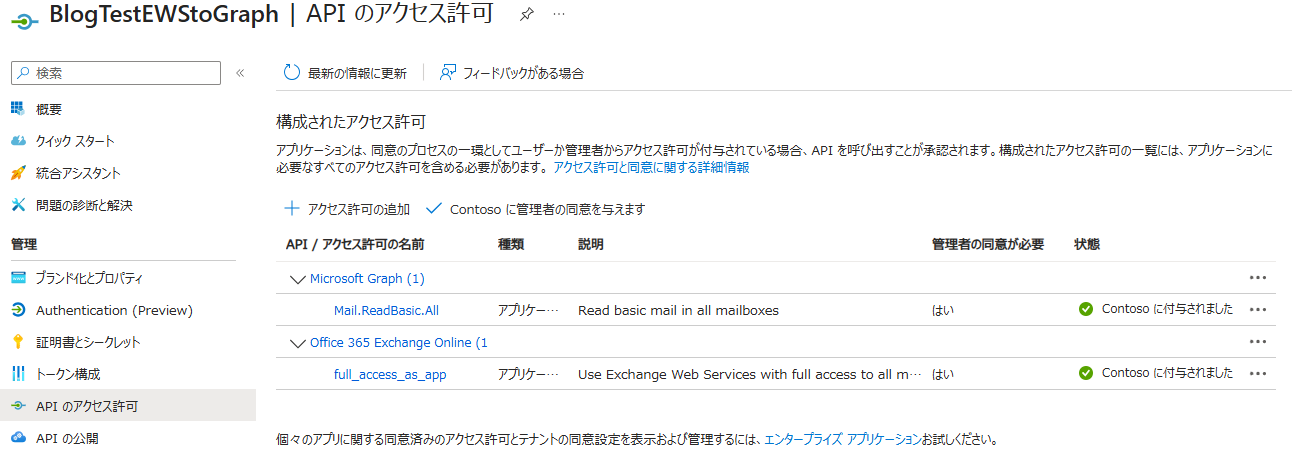
Task: Click the 問題の診断と解決 wrench icon
Action: [18, 205]
